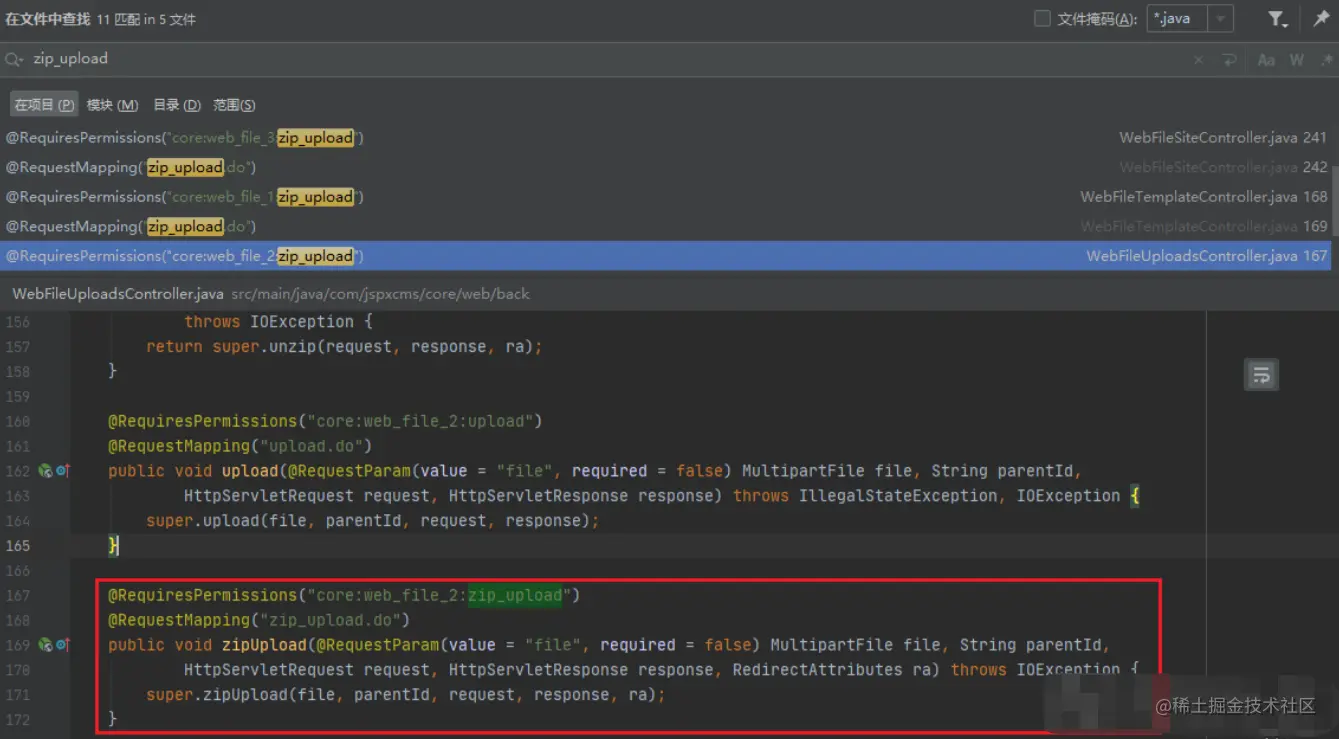Toggle regex (.*) search mode

point(1326,60)
